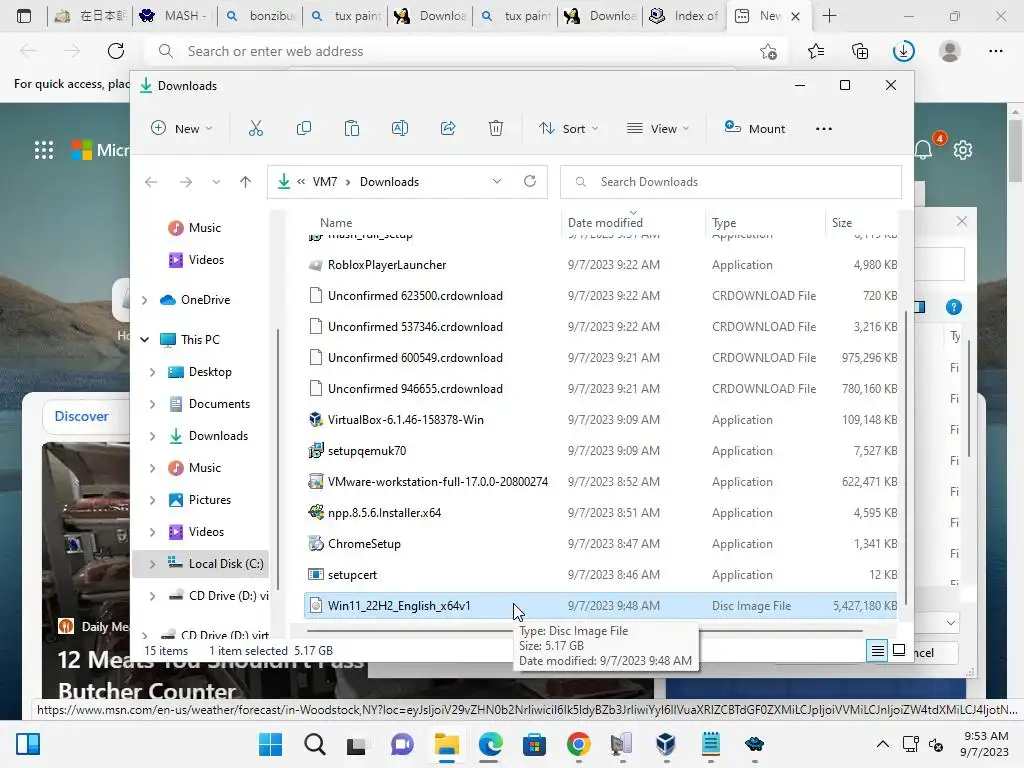Add page to favorites star-plus icon
Viewport: 1024px width, 768px height.
click(769, 51)
